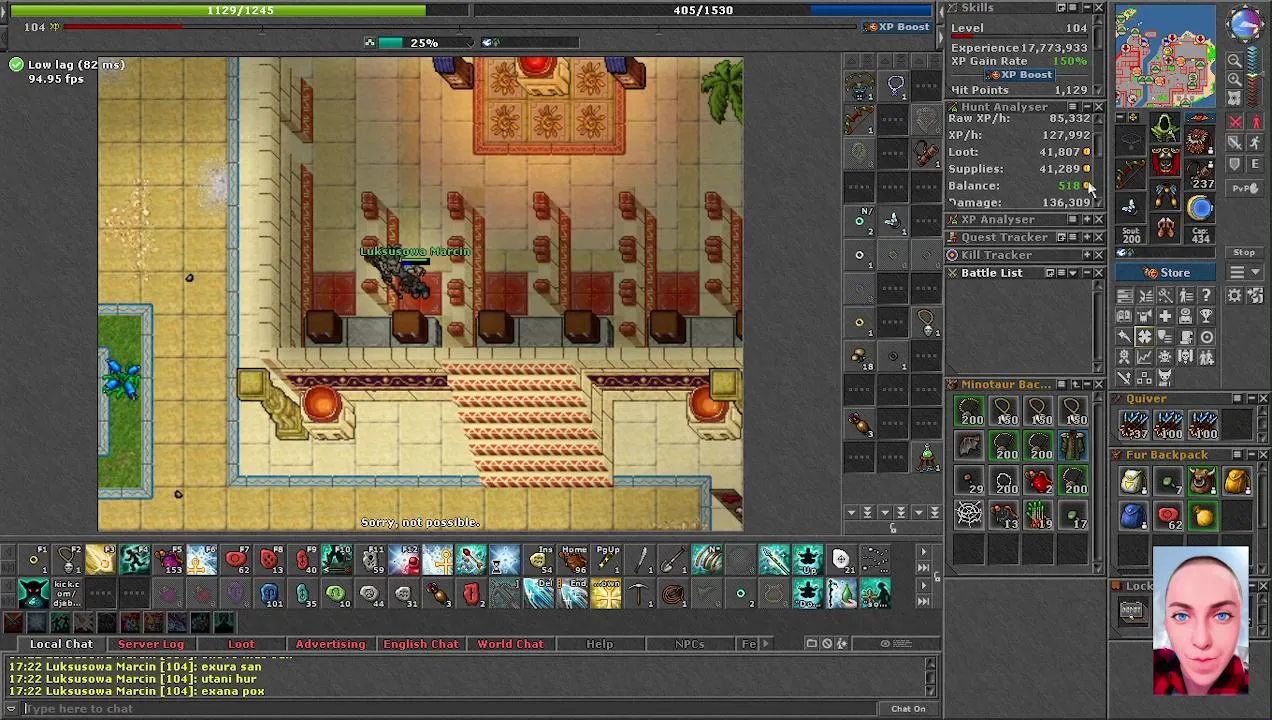Select the NPCs chat tab

[x=689, y=644]
